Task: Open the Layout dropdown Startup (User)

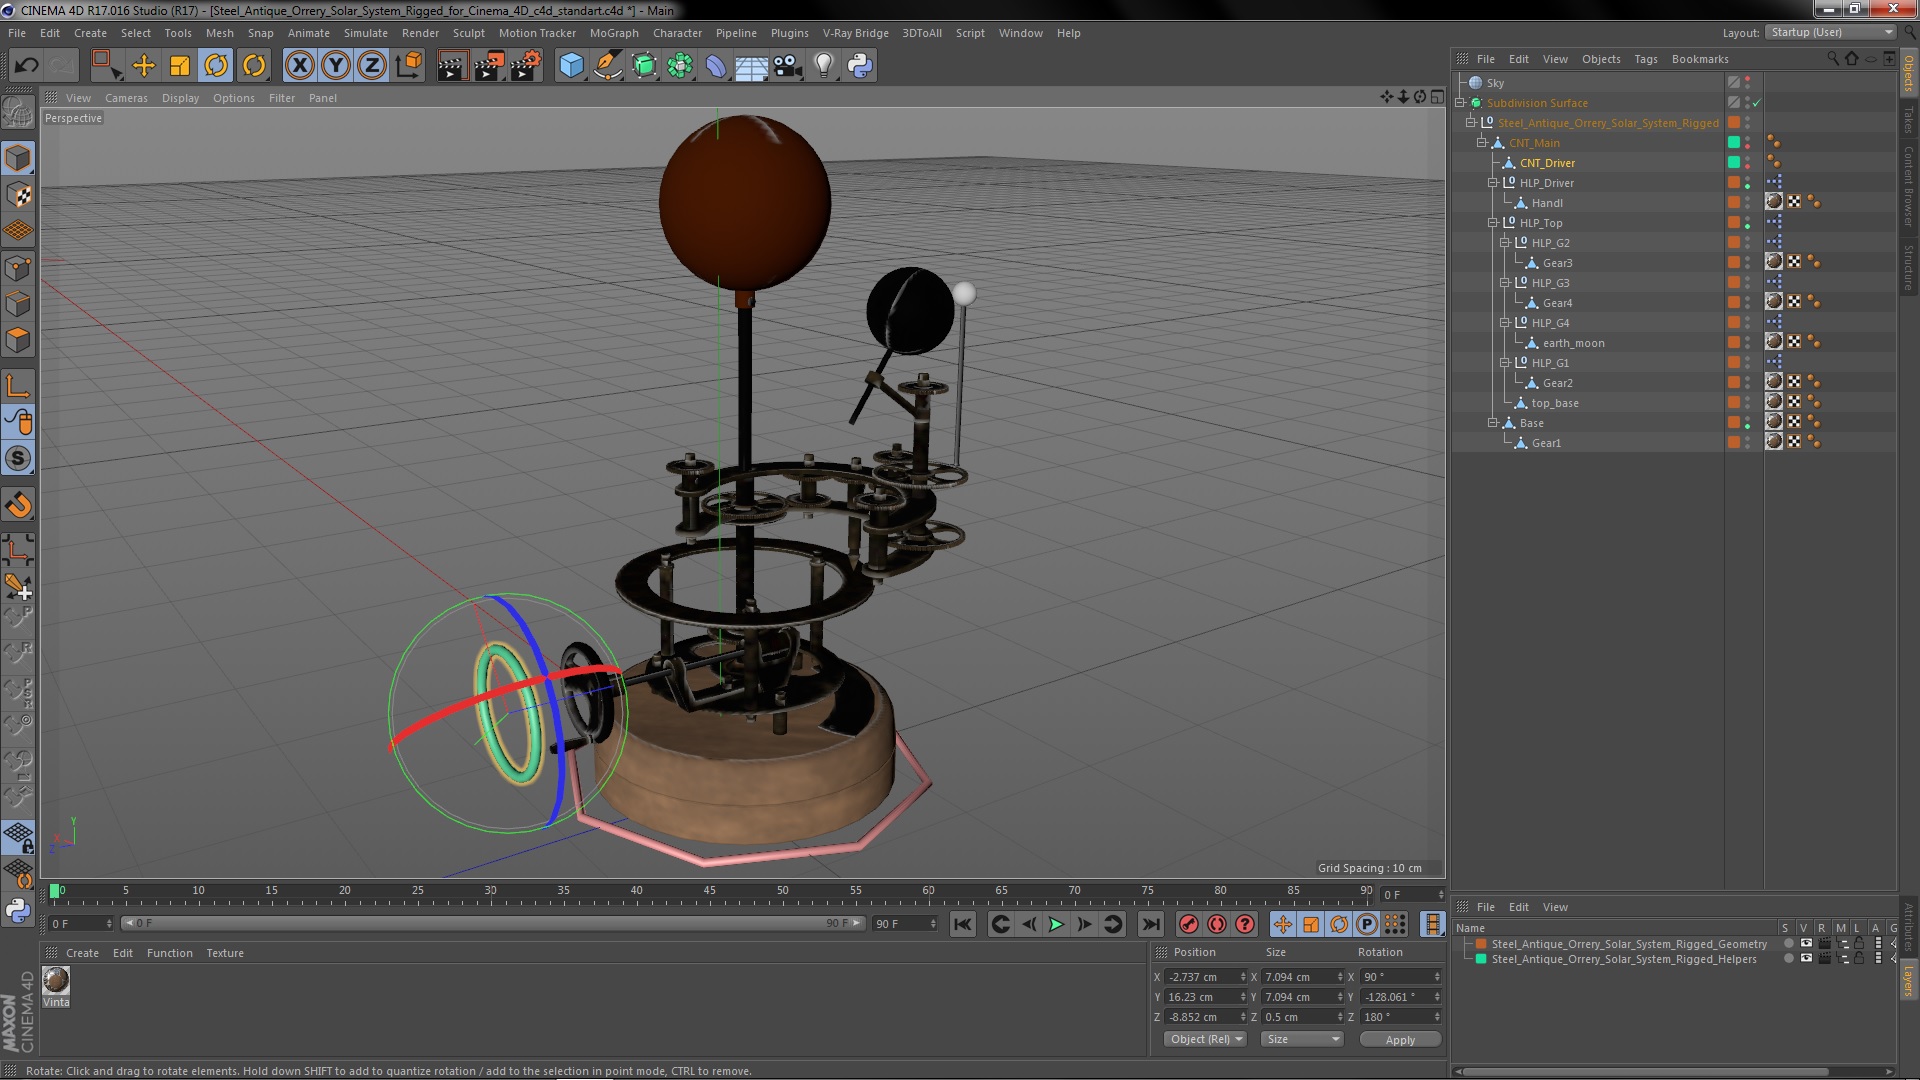Action: (1829, 33)
